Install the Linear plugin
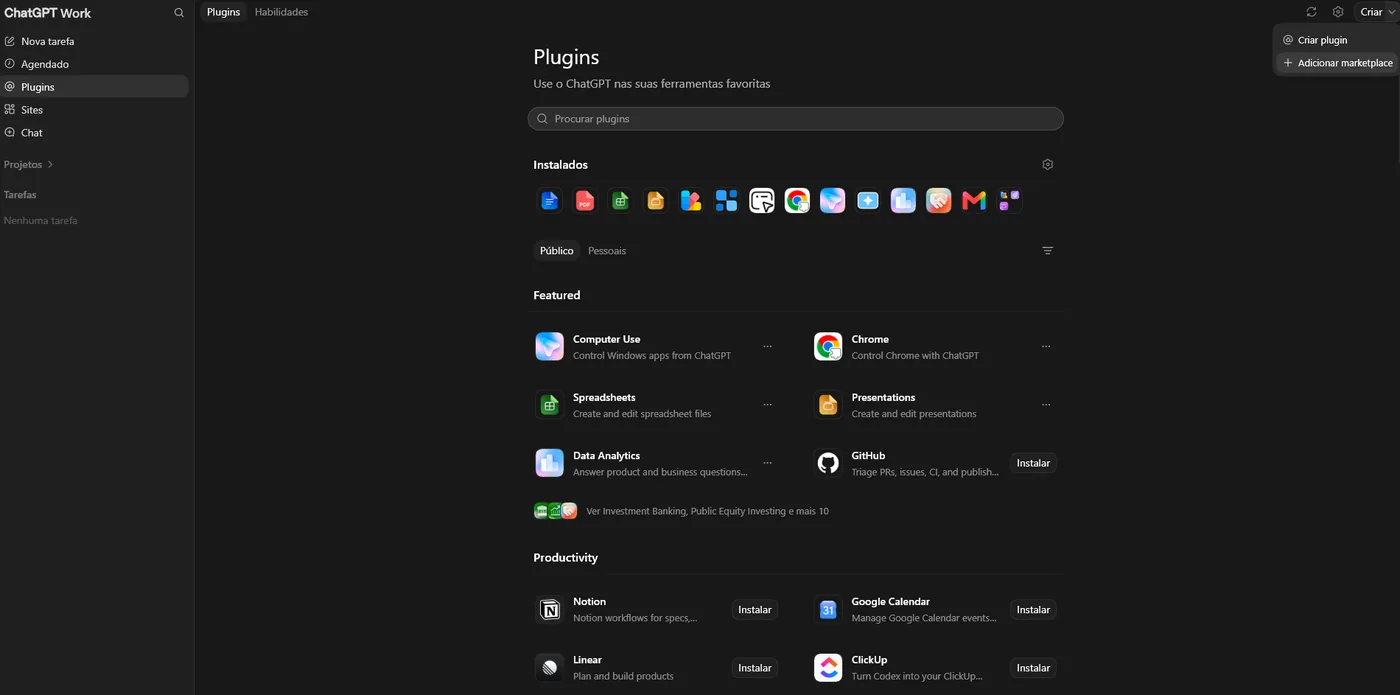 coord(755,668)
